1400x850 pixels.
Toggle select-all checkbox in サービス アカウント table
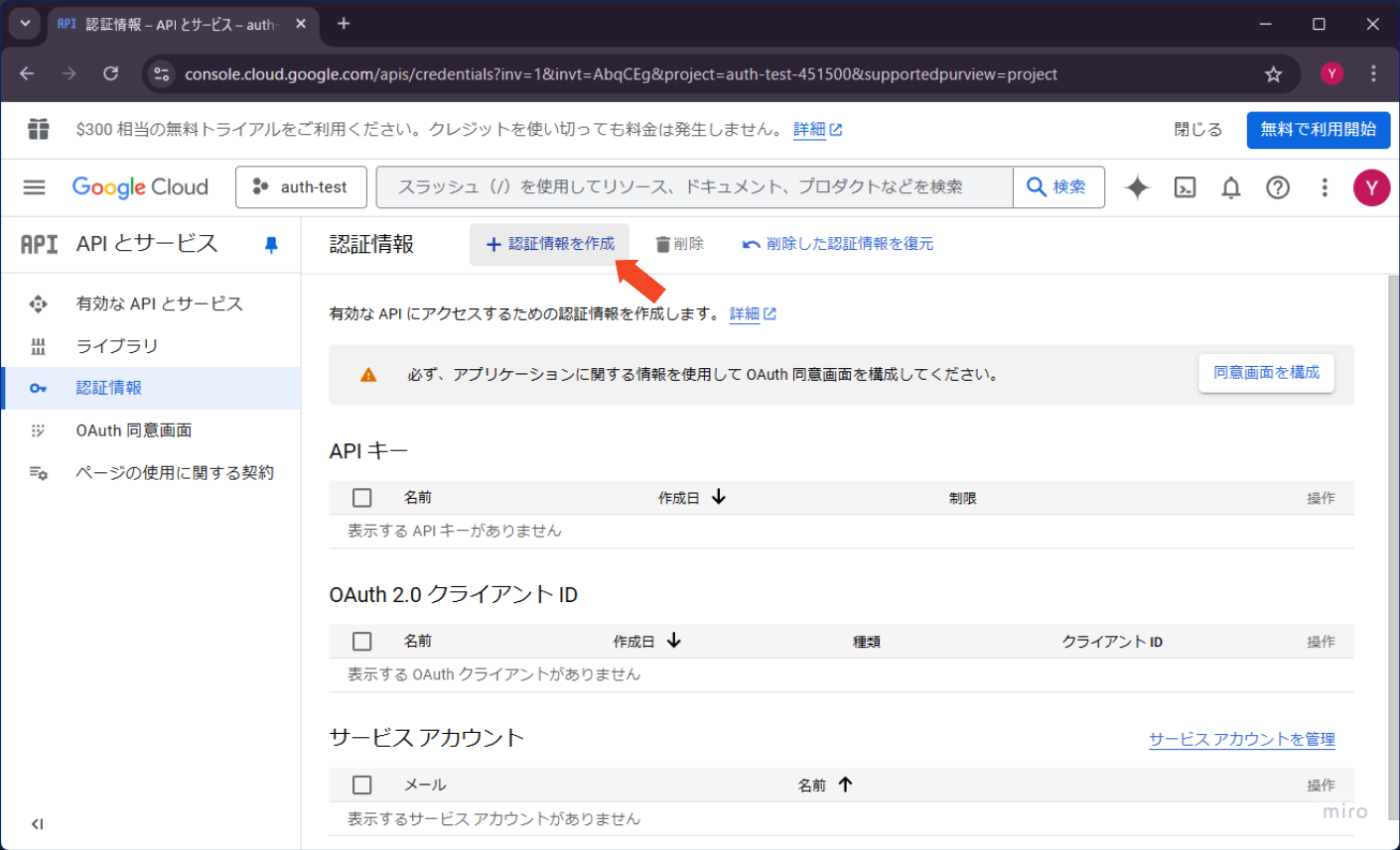pos(362,785)
